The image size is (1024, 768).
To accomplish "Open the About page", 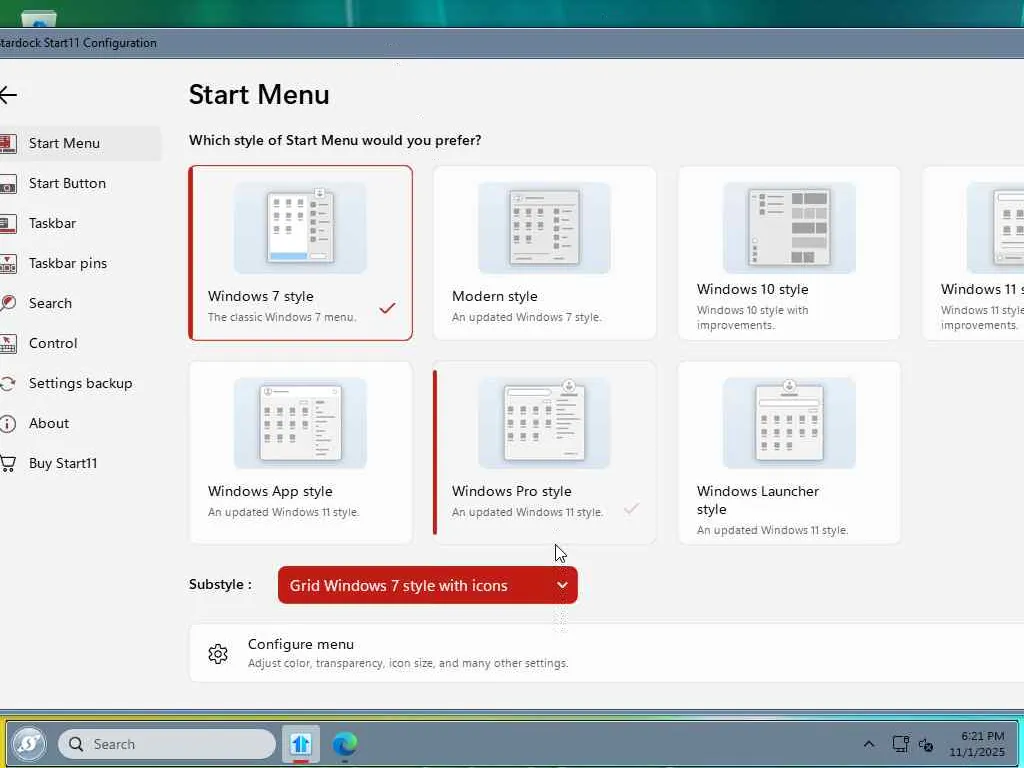I will pyautogui.click(x=80, y=423).
